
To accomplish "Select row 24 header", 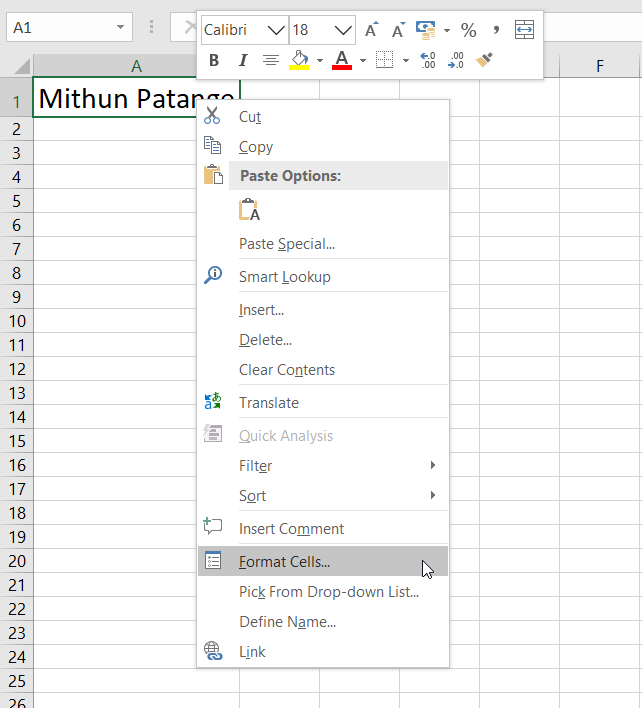I will [x=16, y=657].
